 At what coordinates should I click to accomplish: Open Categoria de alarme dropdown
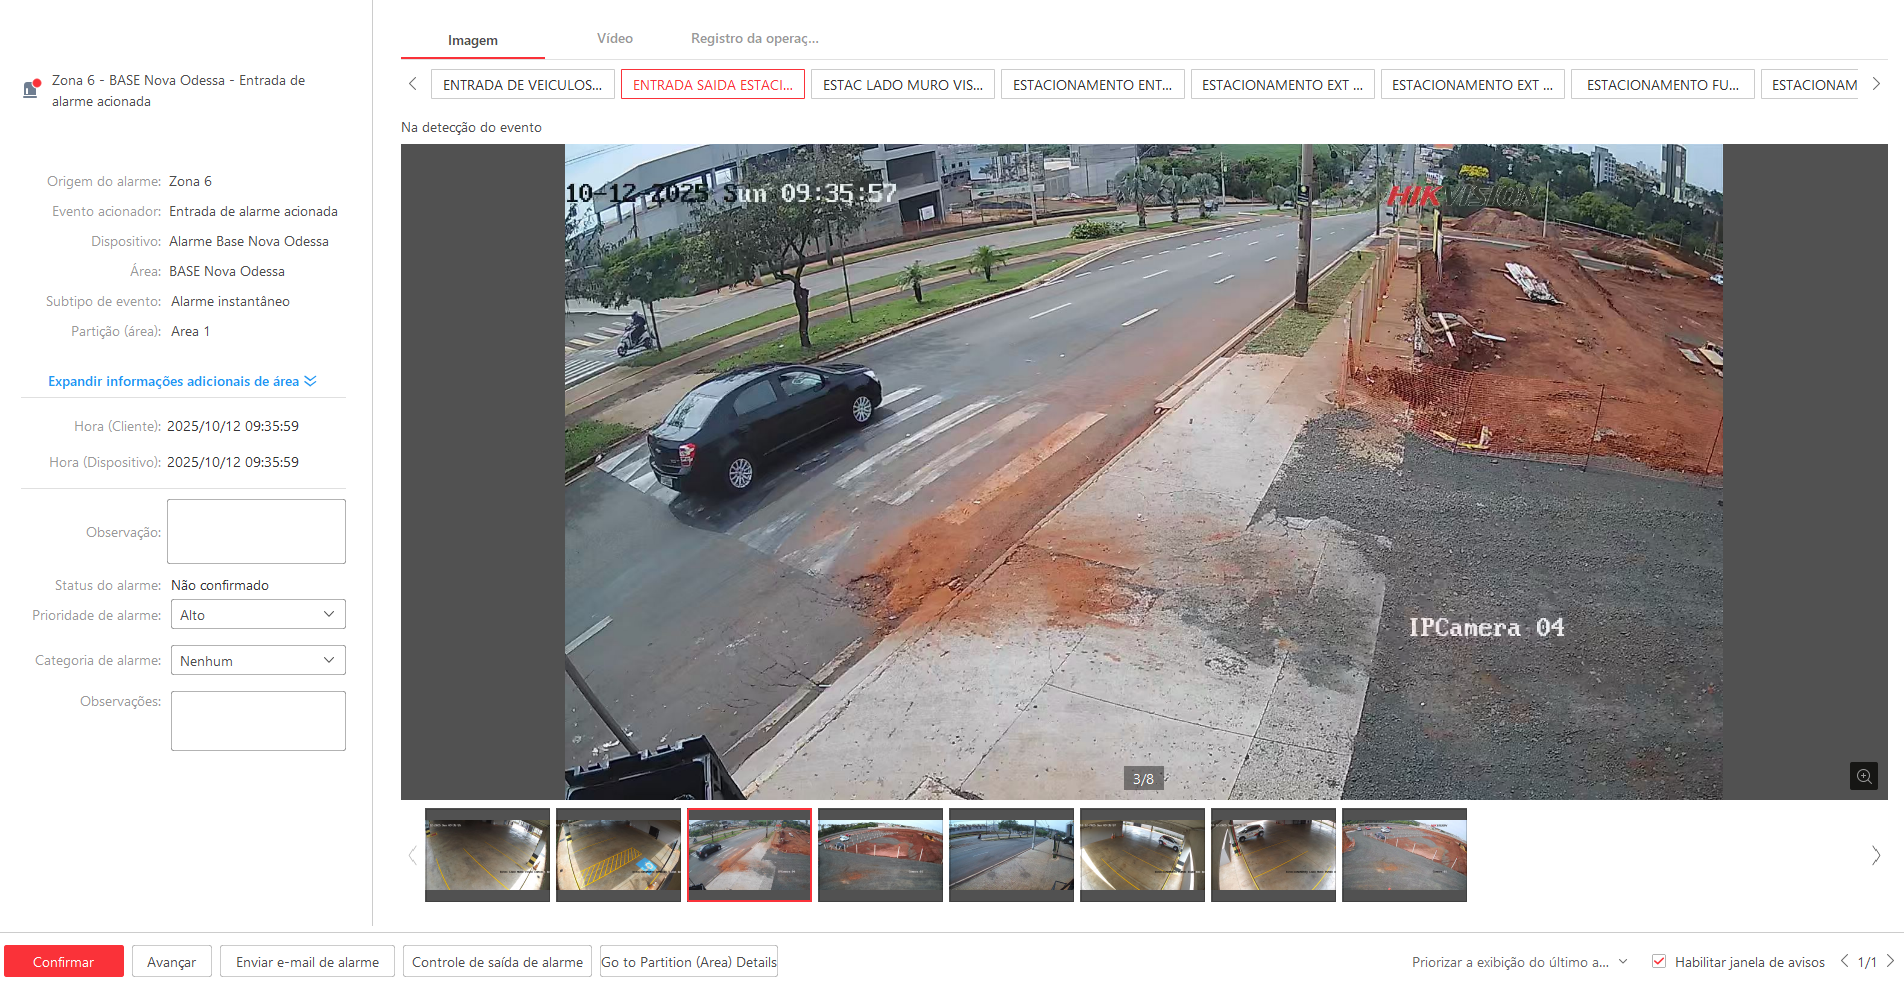(x=258, y=661)
